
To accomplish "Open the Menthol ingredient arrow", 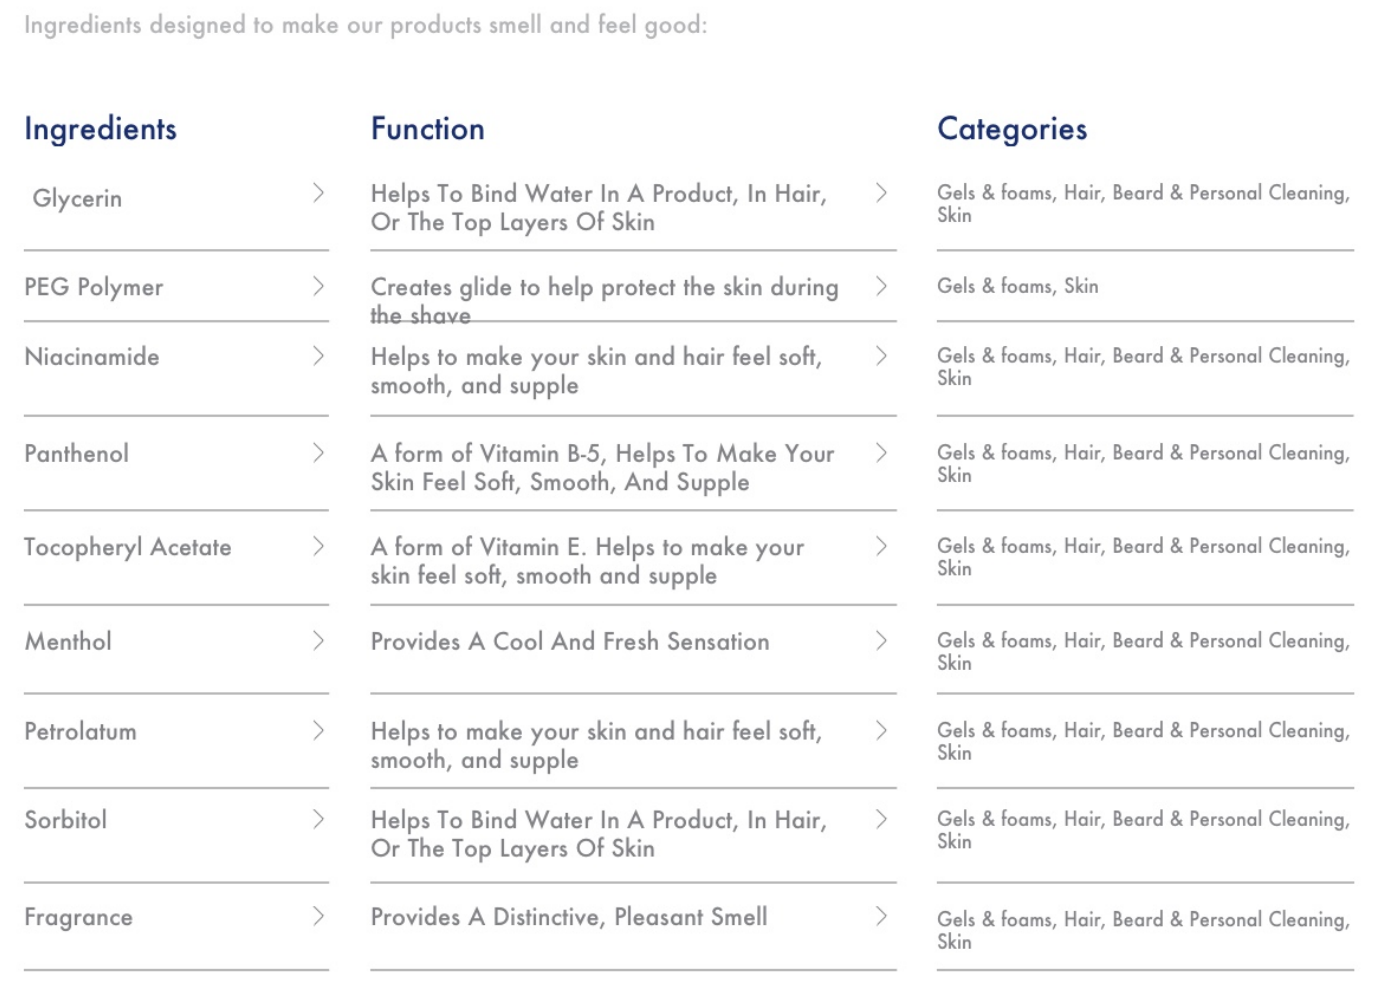I will coord(318,640).
